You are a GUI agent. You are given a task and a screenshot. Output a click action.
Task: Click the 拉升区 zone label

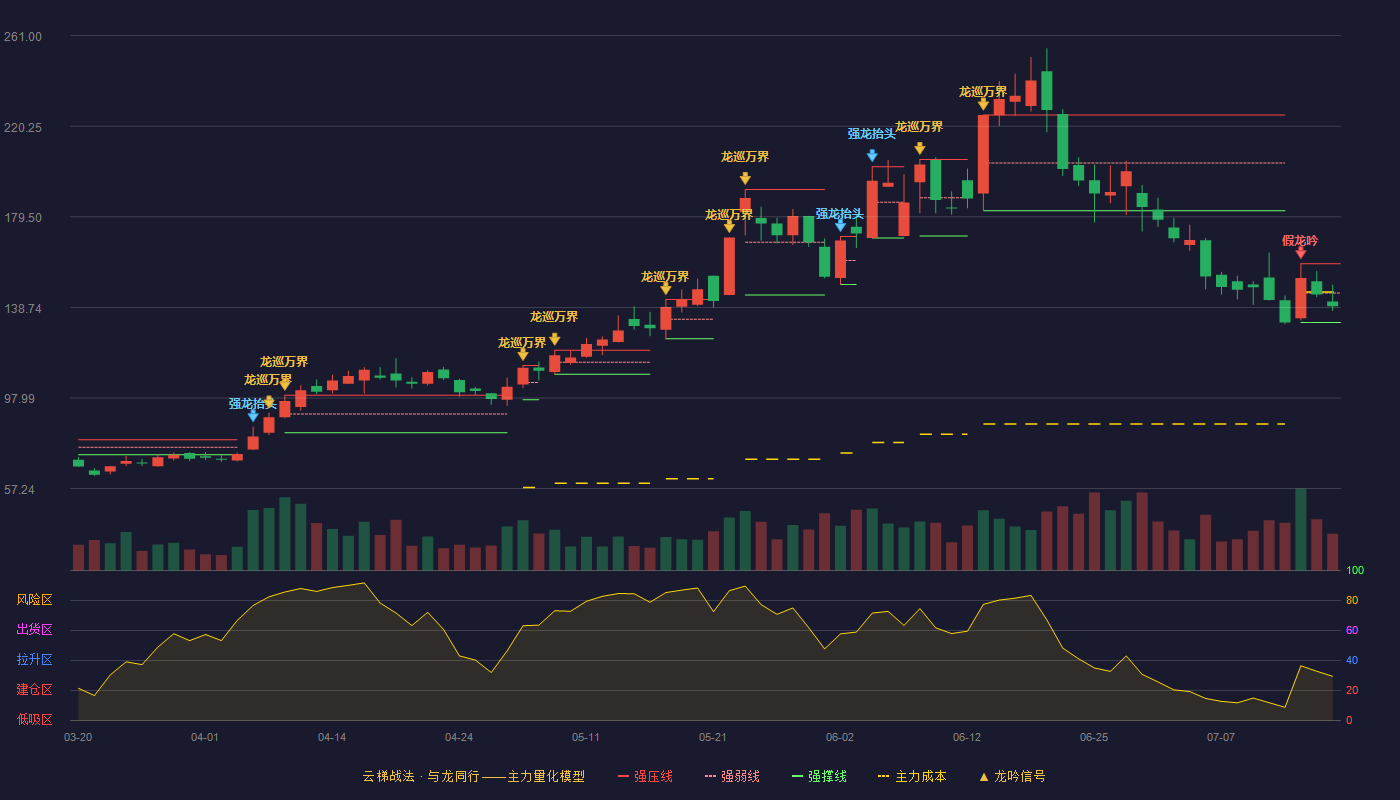point(34,660)
